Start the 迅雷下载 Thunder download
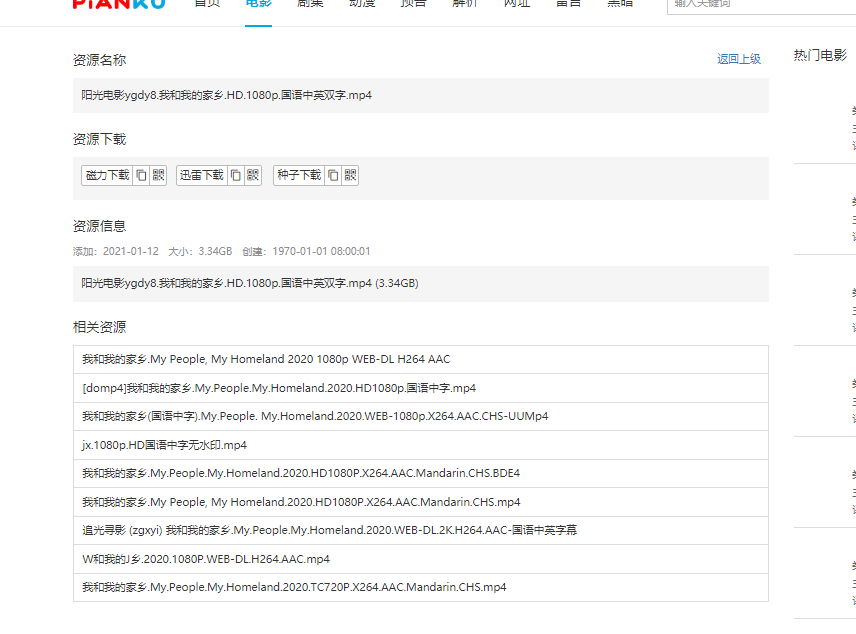The width and height of the screenshot is (856, 634). [x=202, y=175]
